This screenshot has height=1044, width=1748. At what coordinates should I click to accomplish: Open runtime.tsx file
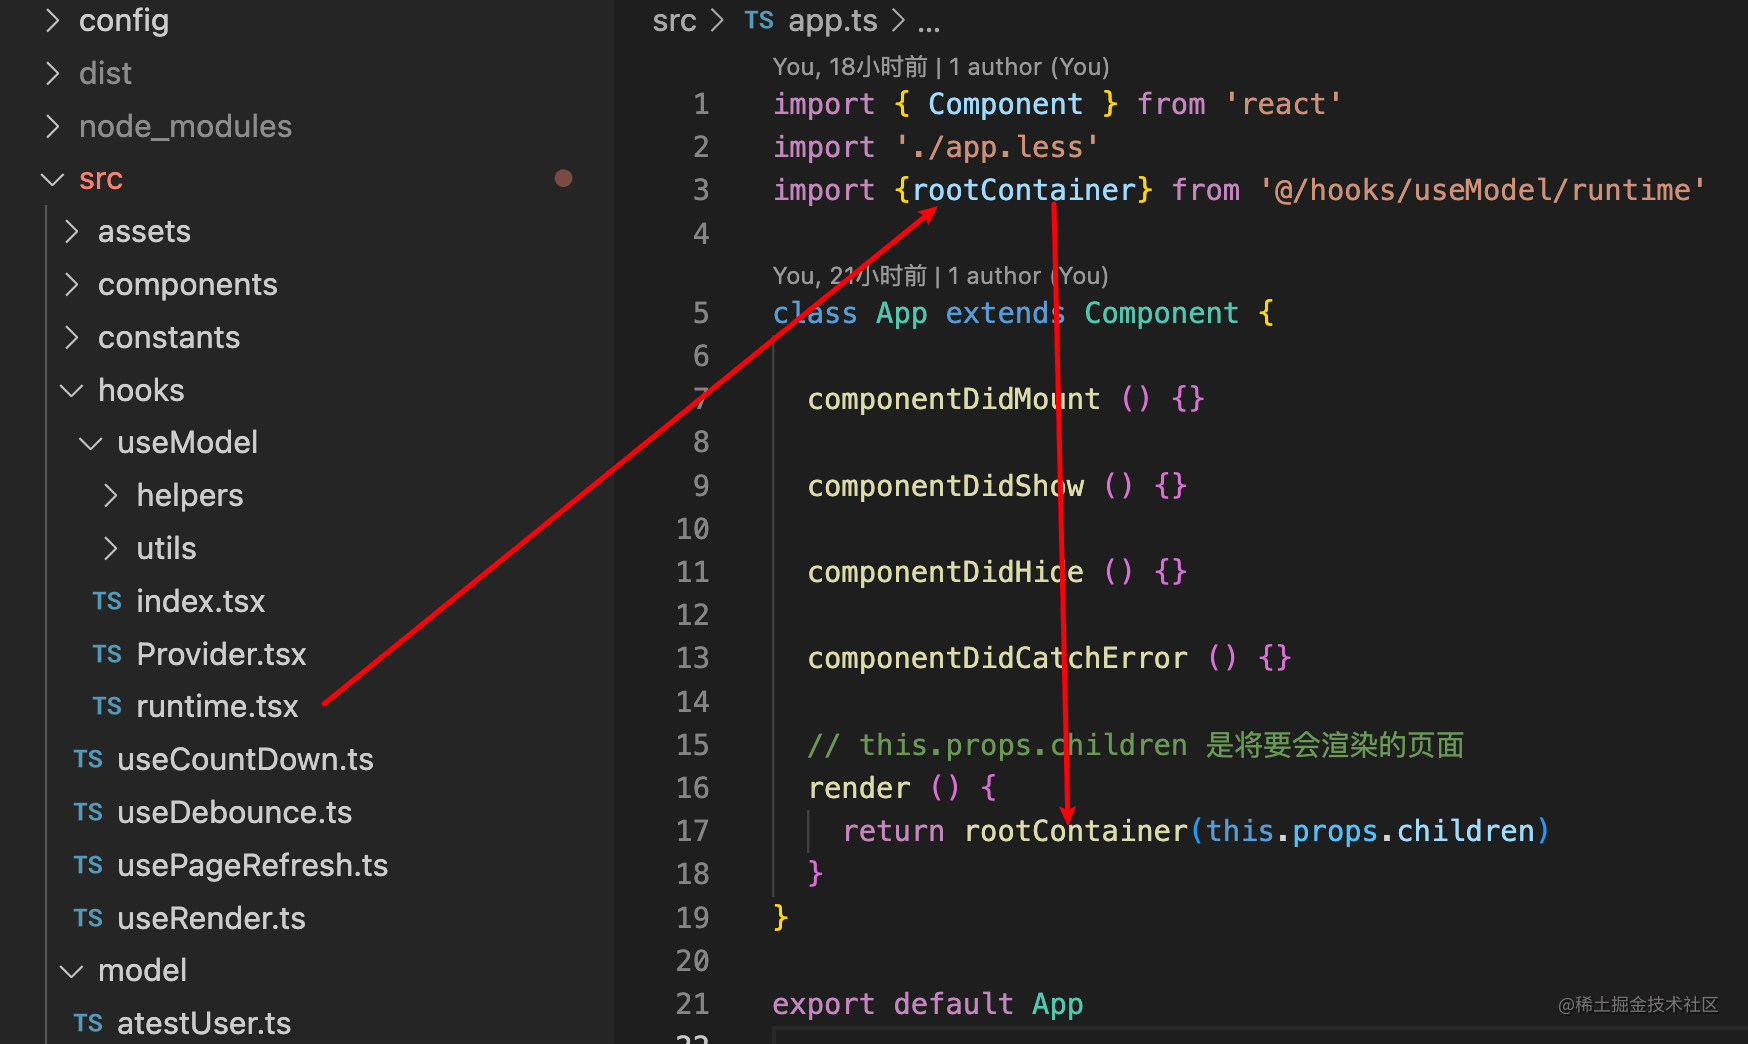[x=217, y=707]
